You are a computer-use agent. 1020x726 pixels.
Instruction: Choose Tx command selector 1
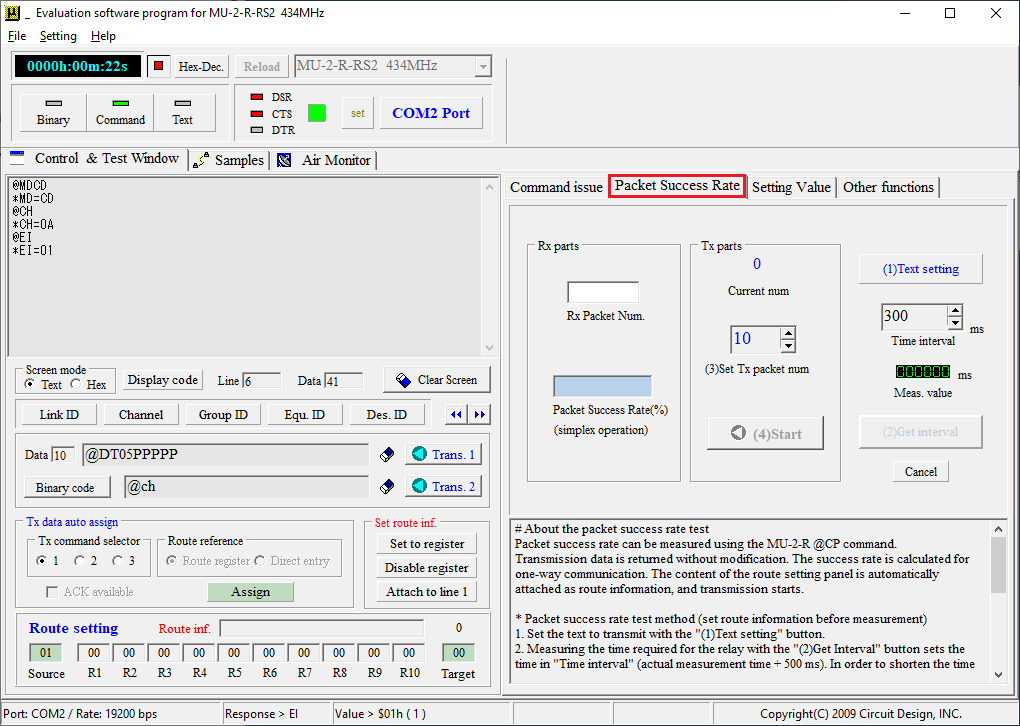pos(42,560)
